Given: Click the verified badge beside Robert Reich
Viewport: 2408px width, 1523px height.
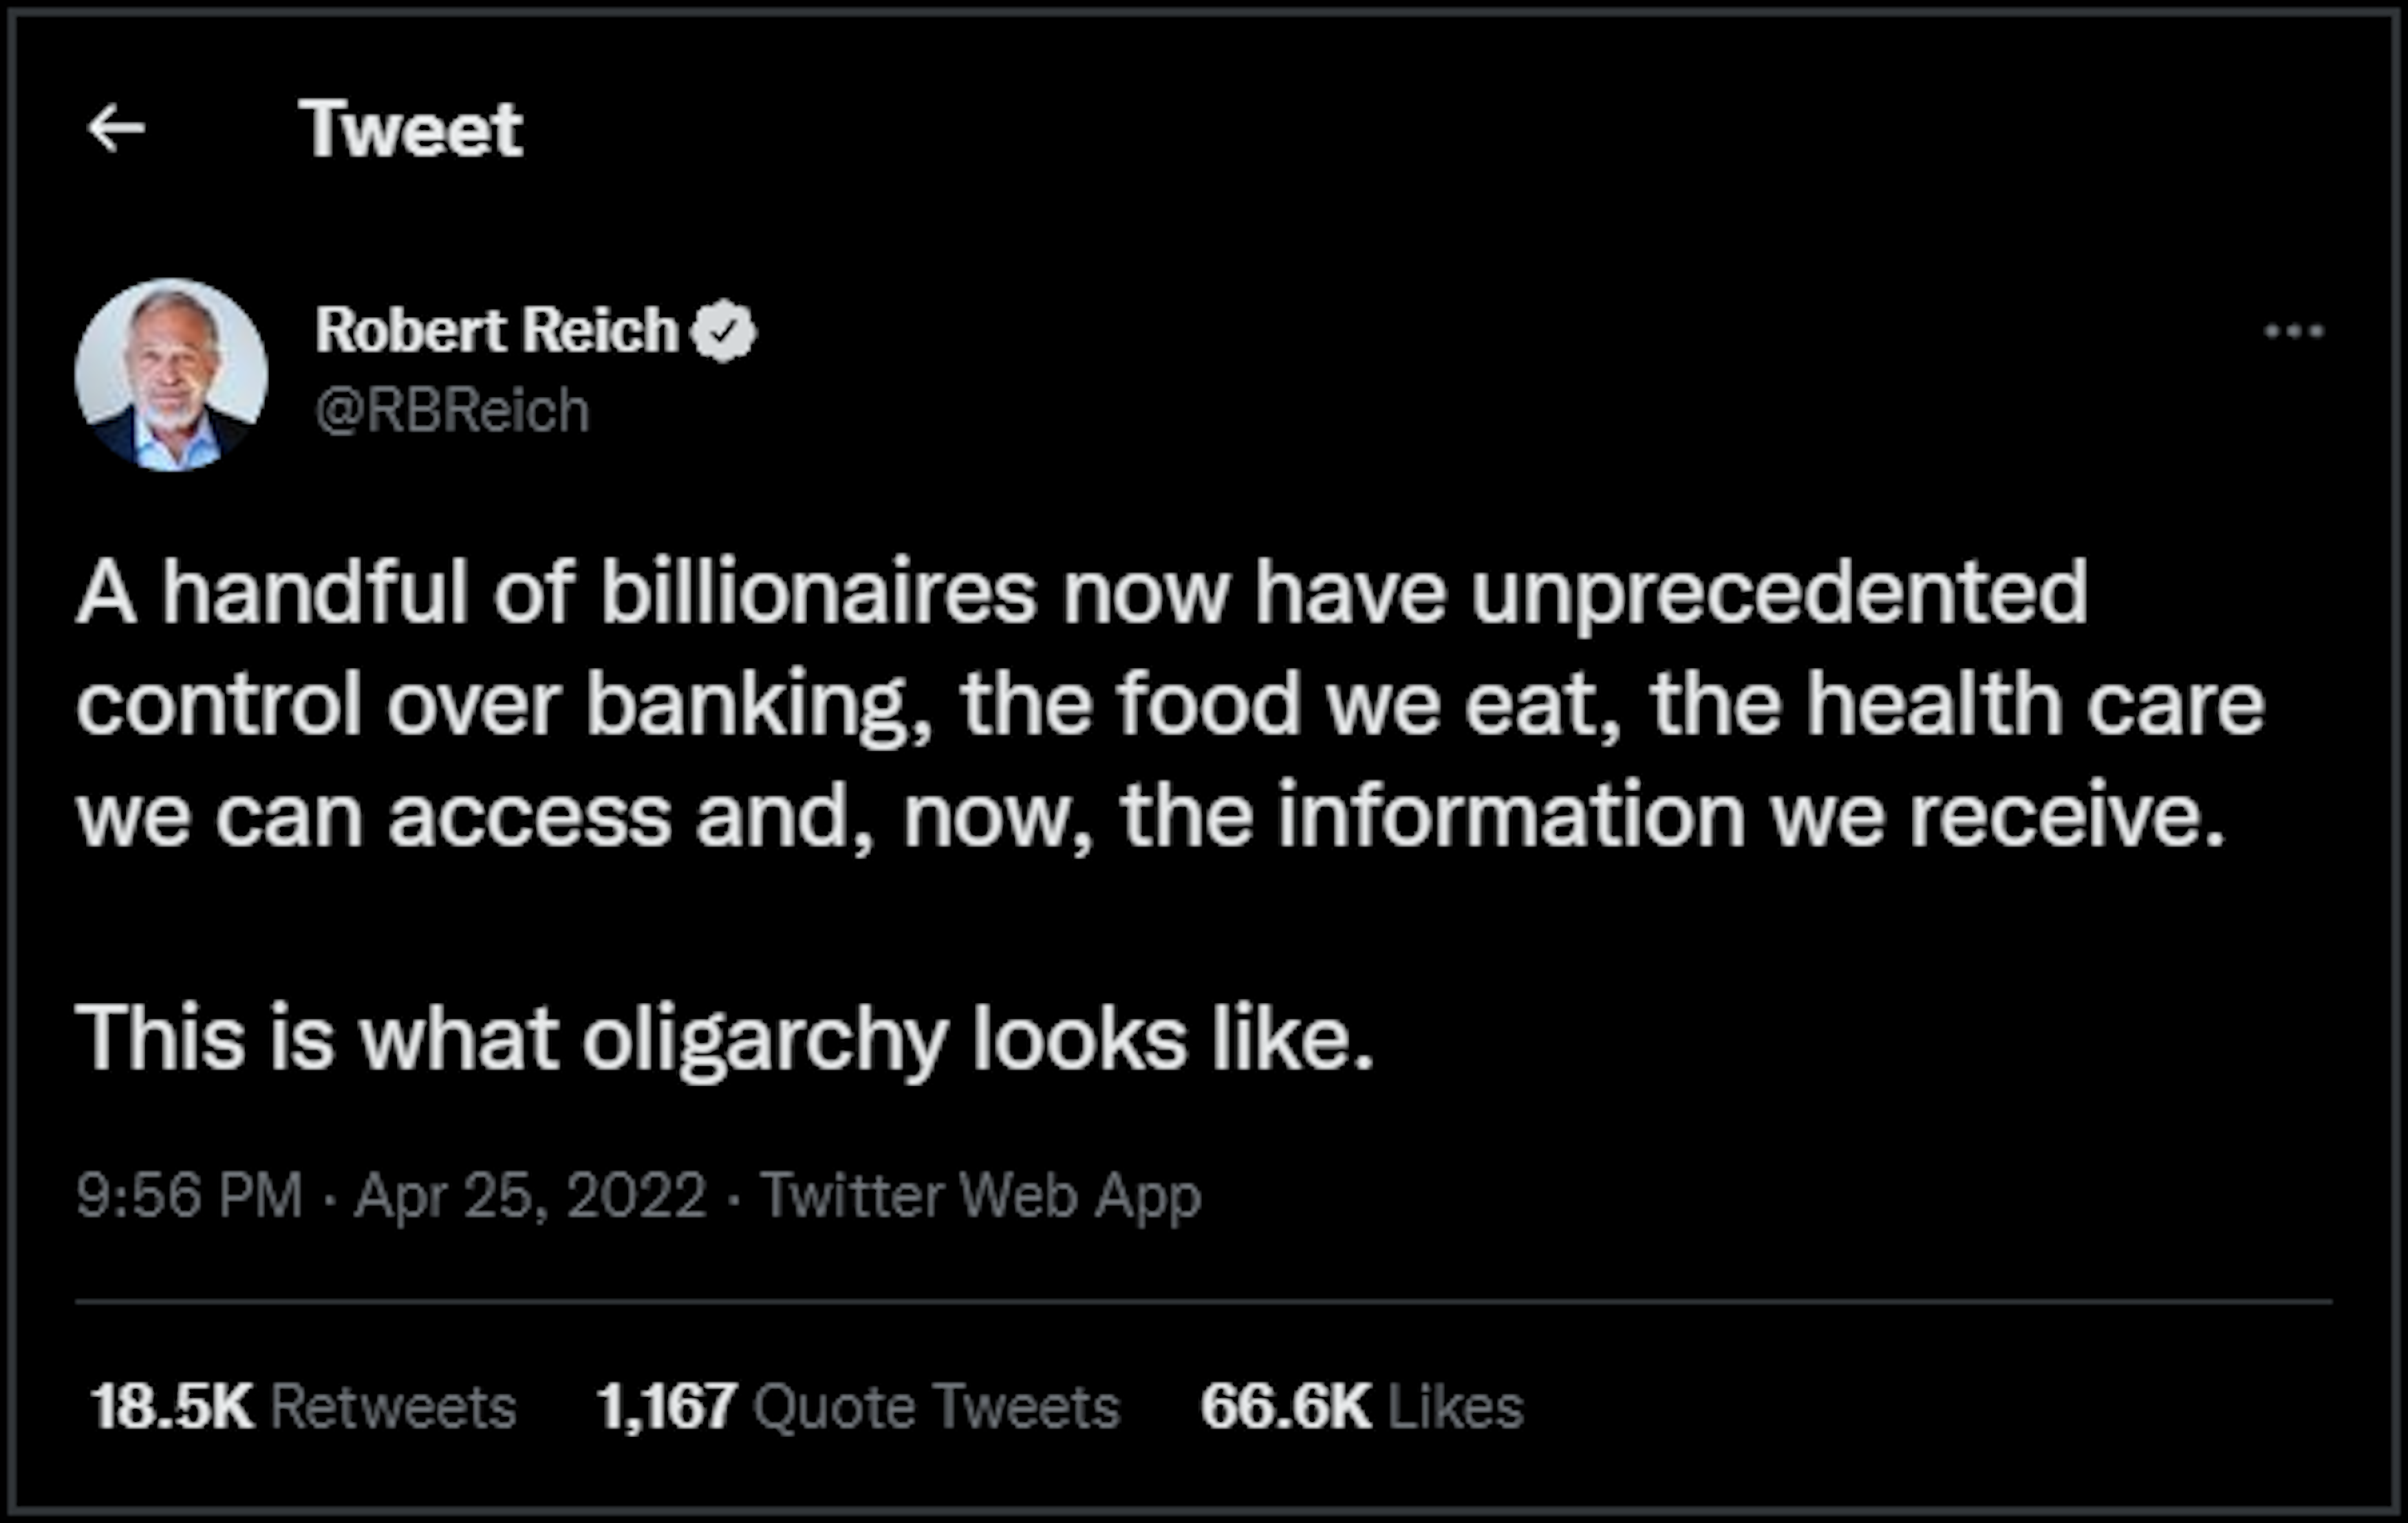Looking at the screenshot, I should [x=725, y=331].
